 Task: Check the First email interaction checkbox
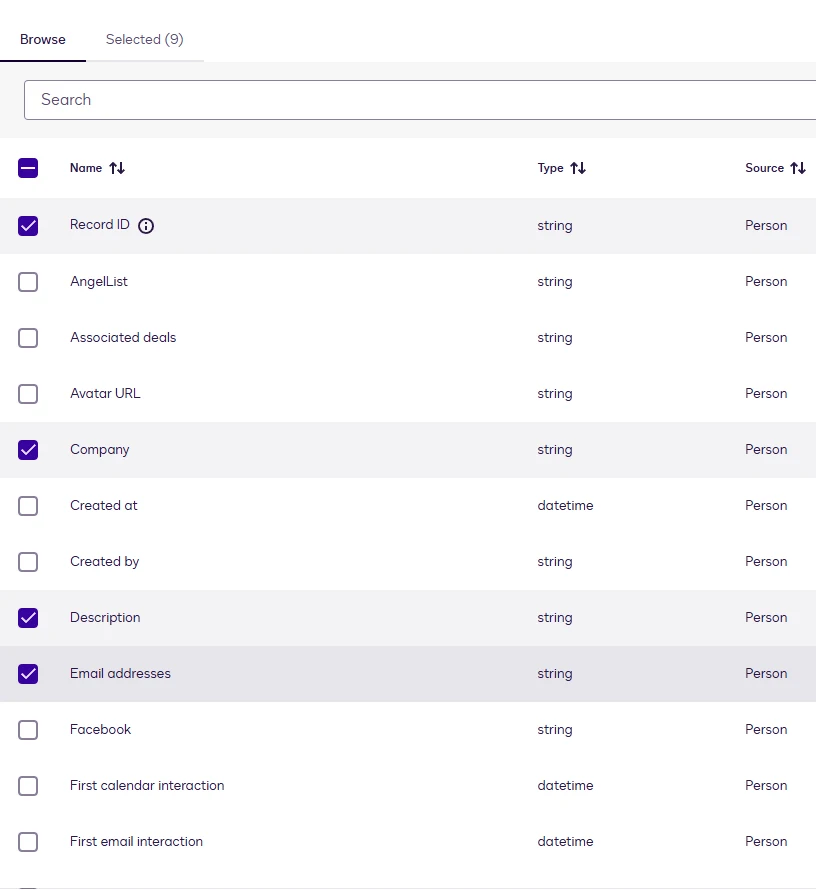(x=28, y=842)
